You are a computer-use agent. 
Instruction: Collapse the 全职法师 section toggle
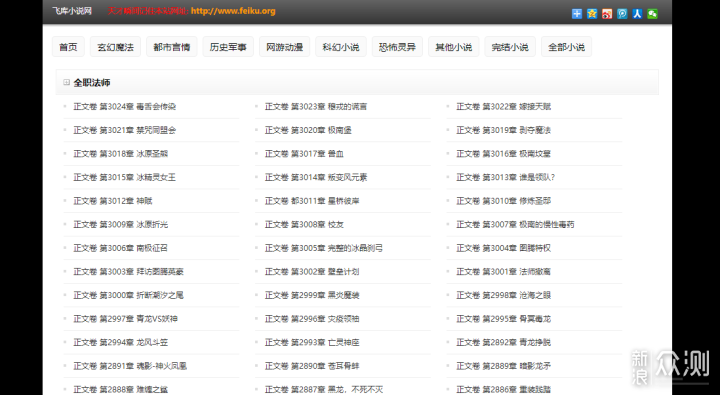(x=67, y=82)
